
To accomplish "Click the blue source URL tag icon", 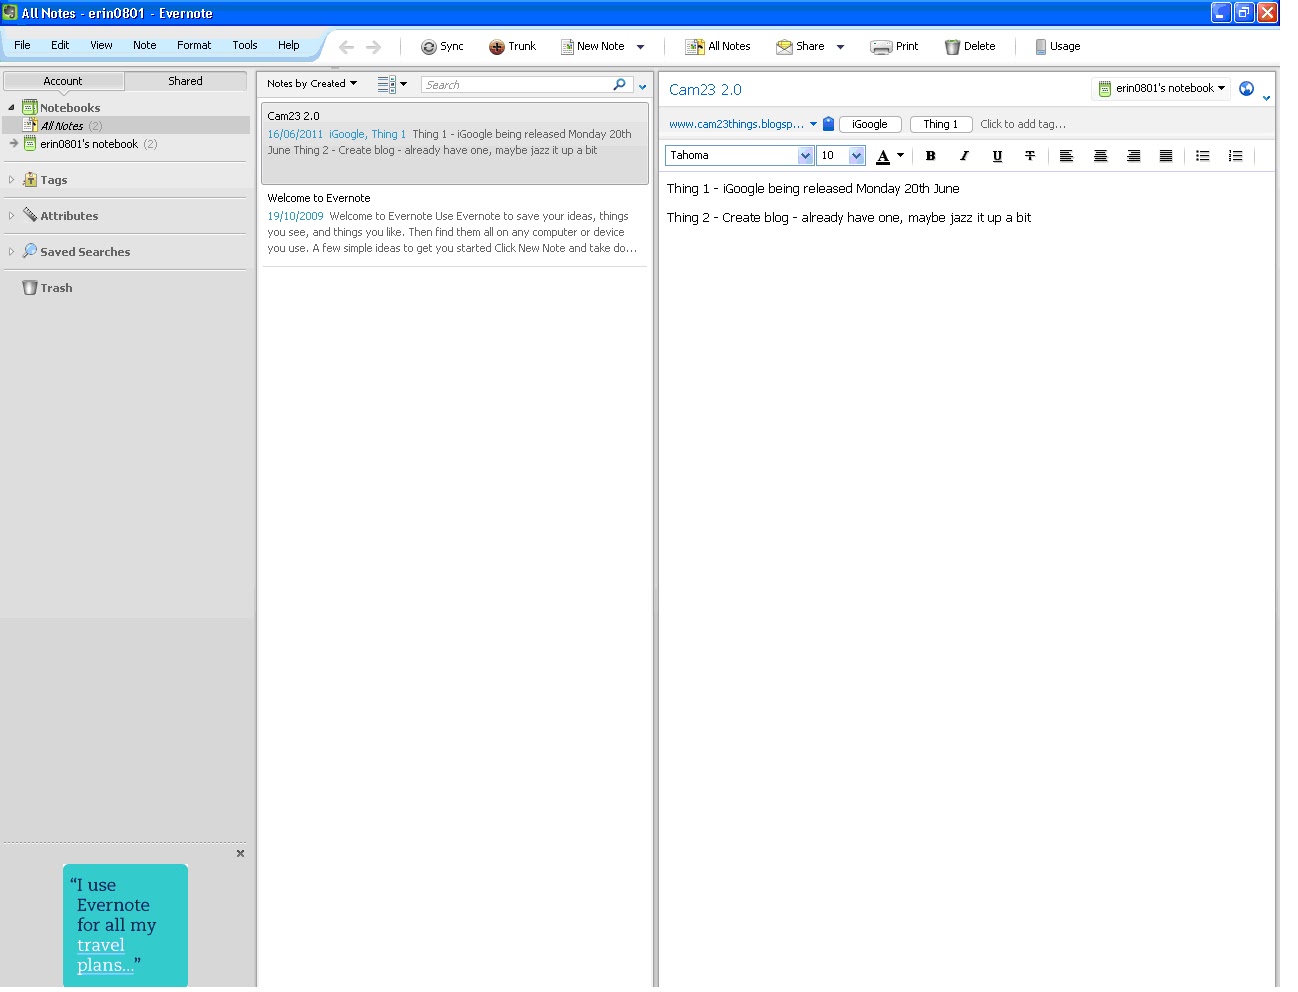I will click(x=829, y=124).
